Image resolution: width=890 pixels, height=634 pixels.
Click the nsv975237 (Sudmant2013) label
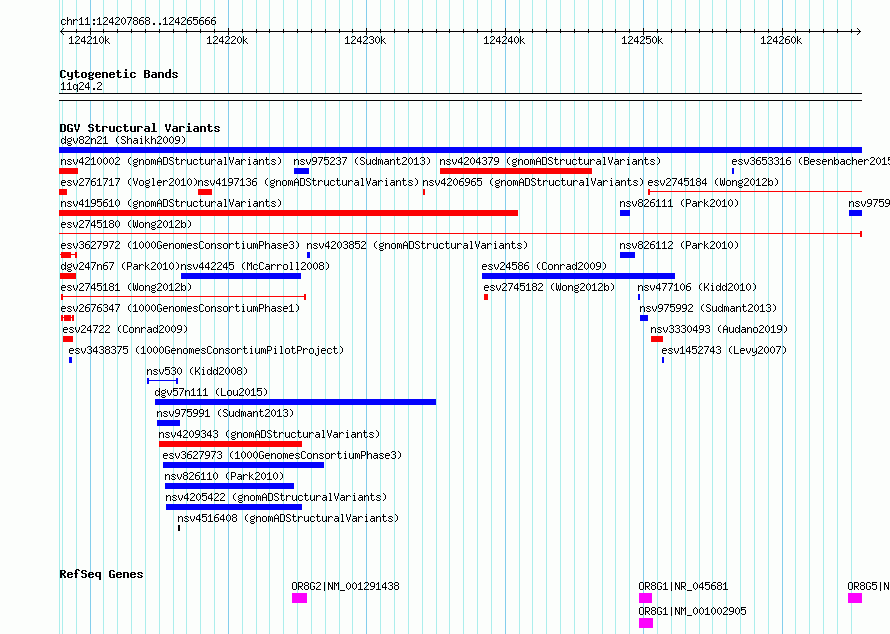pos(362,161)
